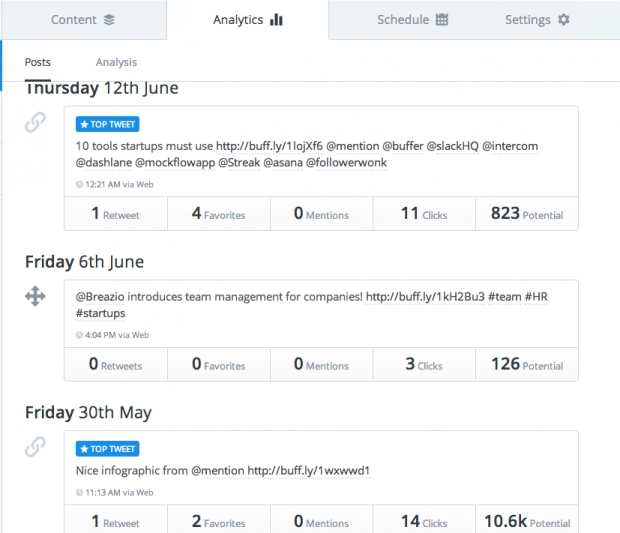This screenshot has width=620, height=533.
Task: View the 11 Clicks stat
Action: 423,214
